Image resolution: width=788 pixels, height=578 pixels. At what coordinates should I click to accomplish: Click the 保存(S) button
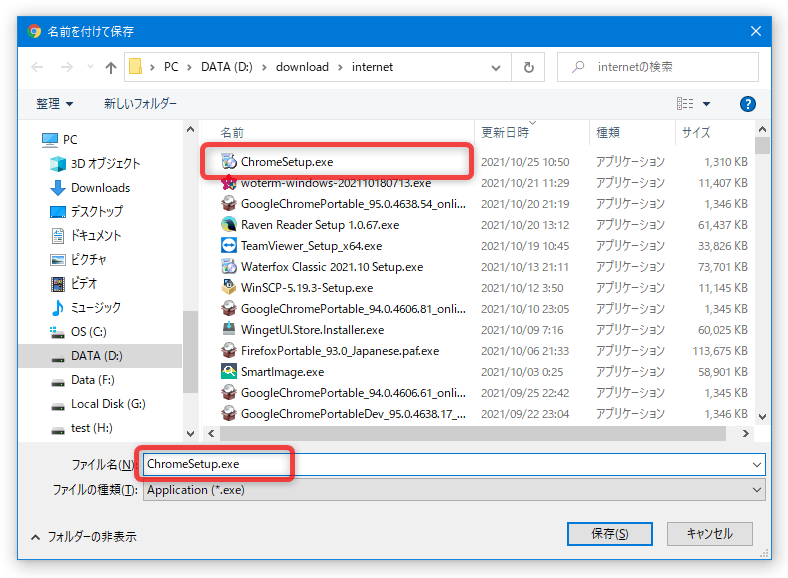[610, 533]
